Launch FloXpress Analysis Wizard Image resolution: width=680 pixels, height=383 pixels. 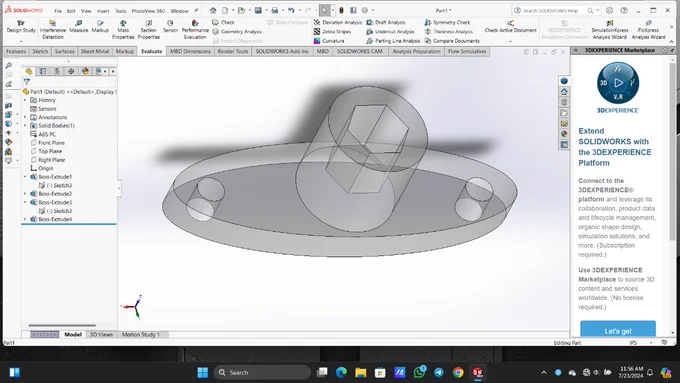click(648, 29)
